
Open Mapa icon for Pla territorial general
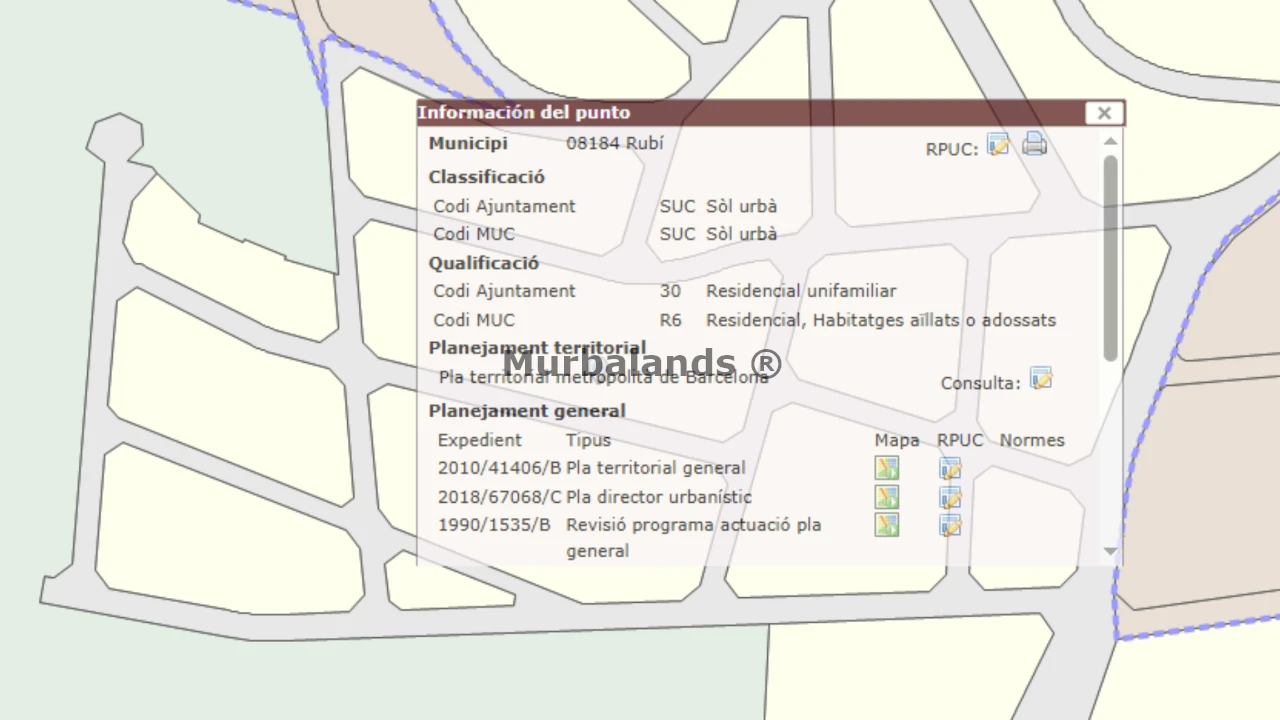[886, 468]
